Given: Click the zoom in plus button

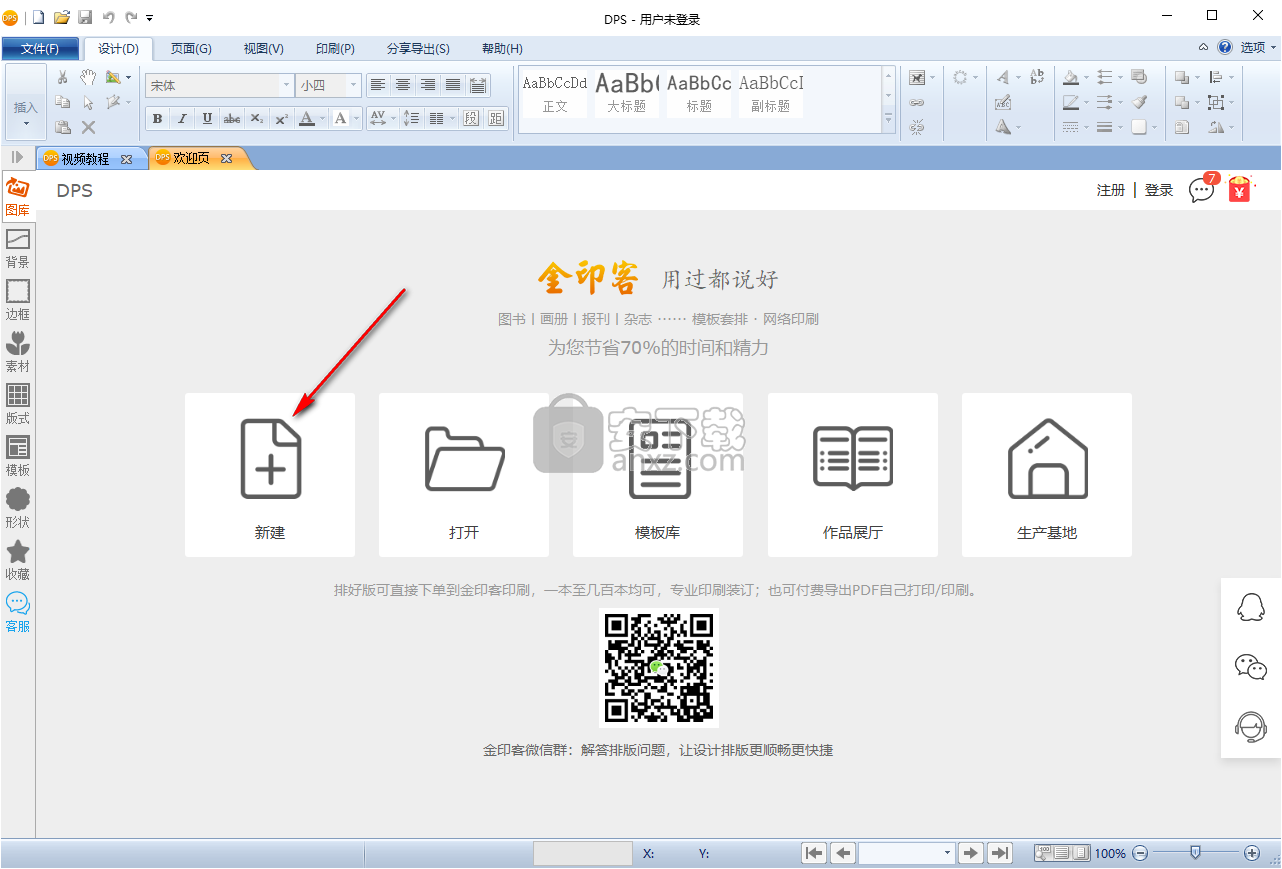Looking at the screenshot, I should click(1252, 853).
